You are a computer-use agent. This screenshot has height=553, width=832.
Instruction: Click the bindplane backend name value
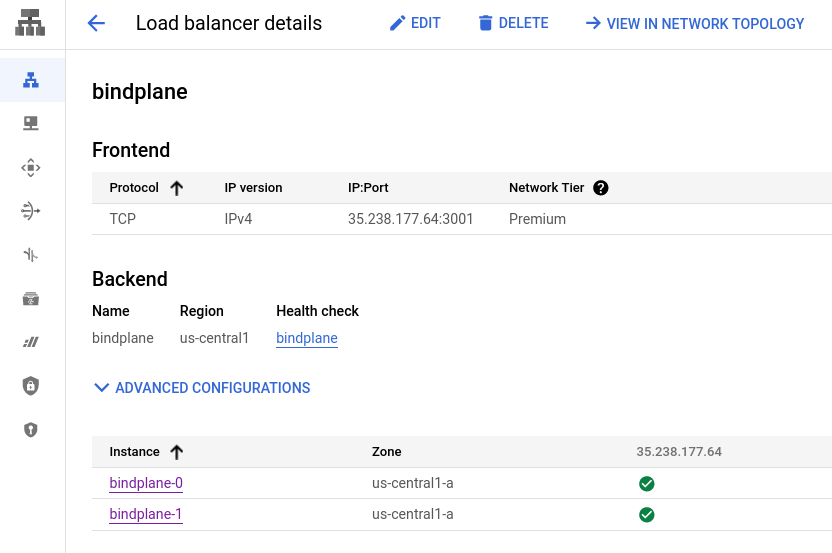coord(123,338)
